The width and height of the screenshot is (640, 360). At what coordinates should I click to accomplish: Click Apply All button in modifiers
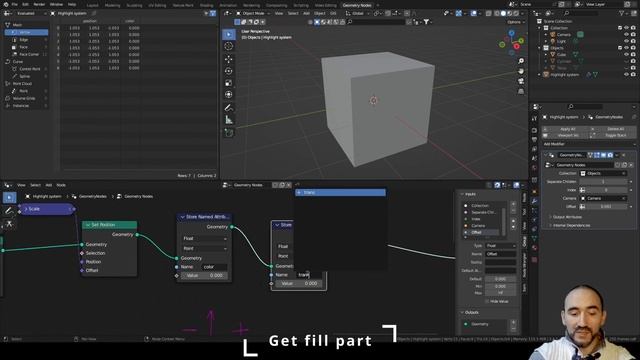point(565,129)
